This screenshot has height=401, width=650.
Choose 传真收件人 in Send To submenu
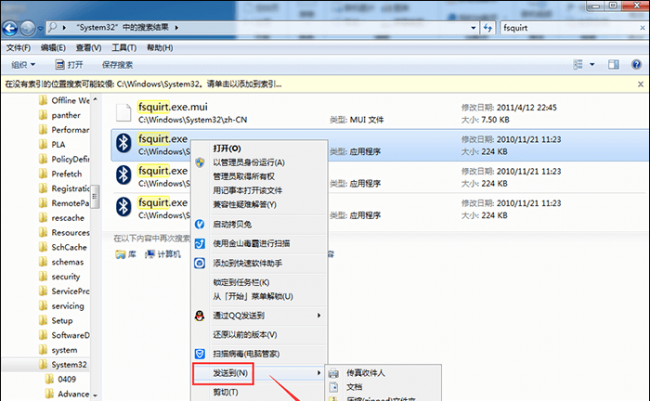click(x=383, y=373)
